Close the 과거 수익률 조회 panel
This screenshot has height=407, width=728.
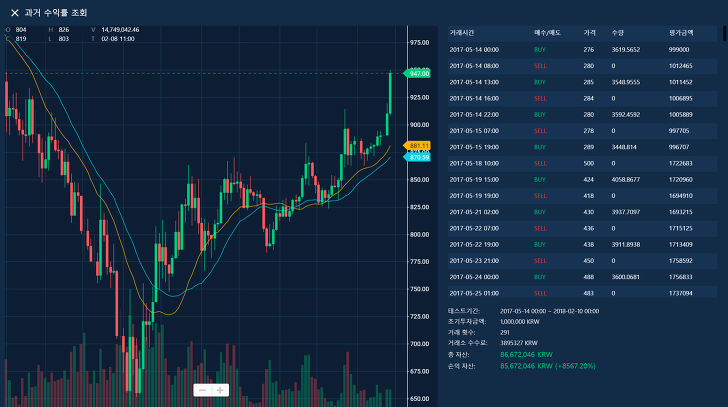pyautogui.click(x=14, y=13)
